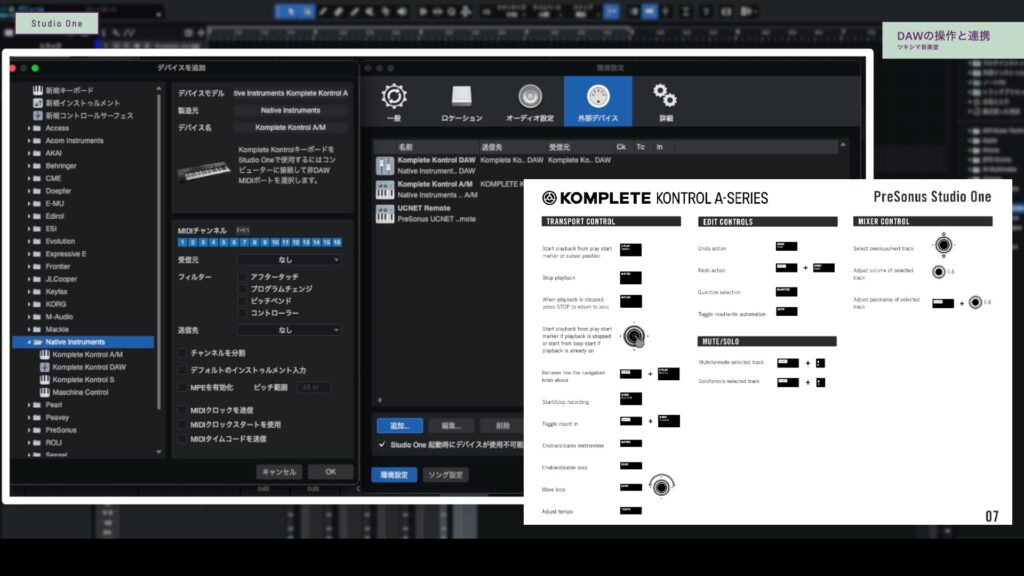Click the ピッチ範囲 value field

[312, 387]
